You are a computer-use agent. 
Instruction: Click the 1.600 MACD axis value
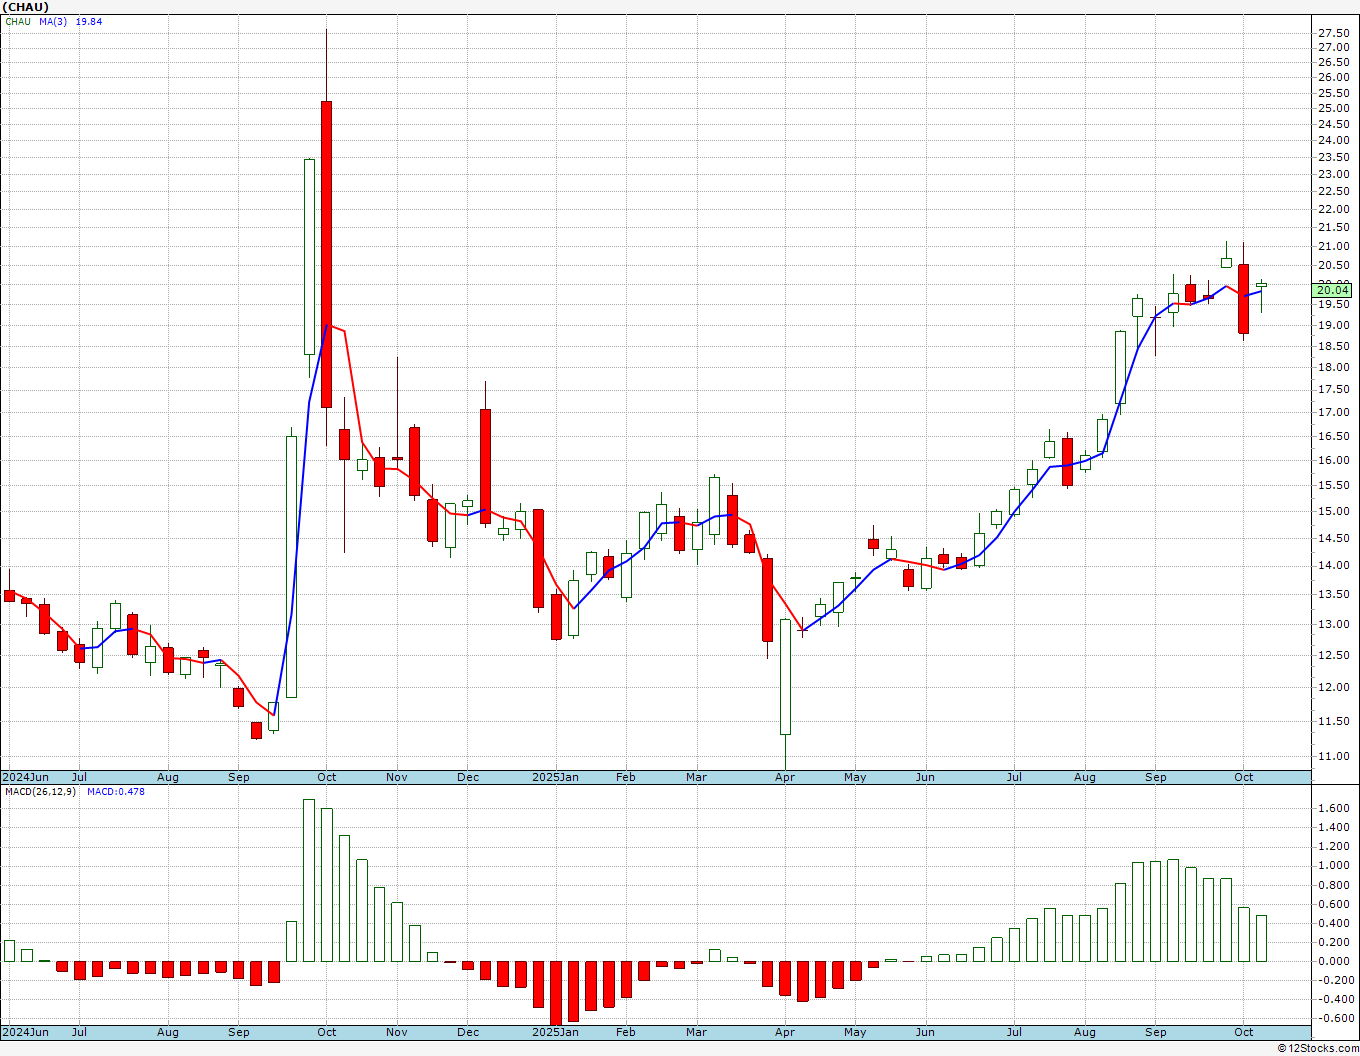tap(1333, 808)
